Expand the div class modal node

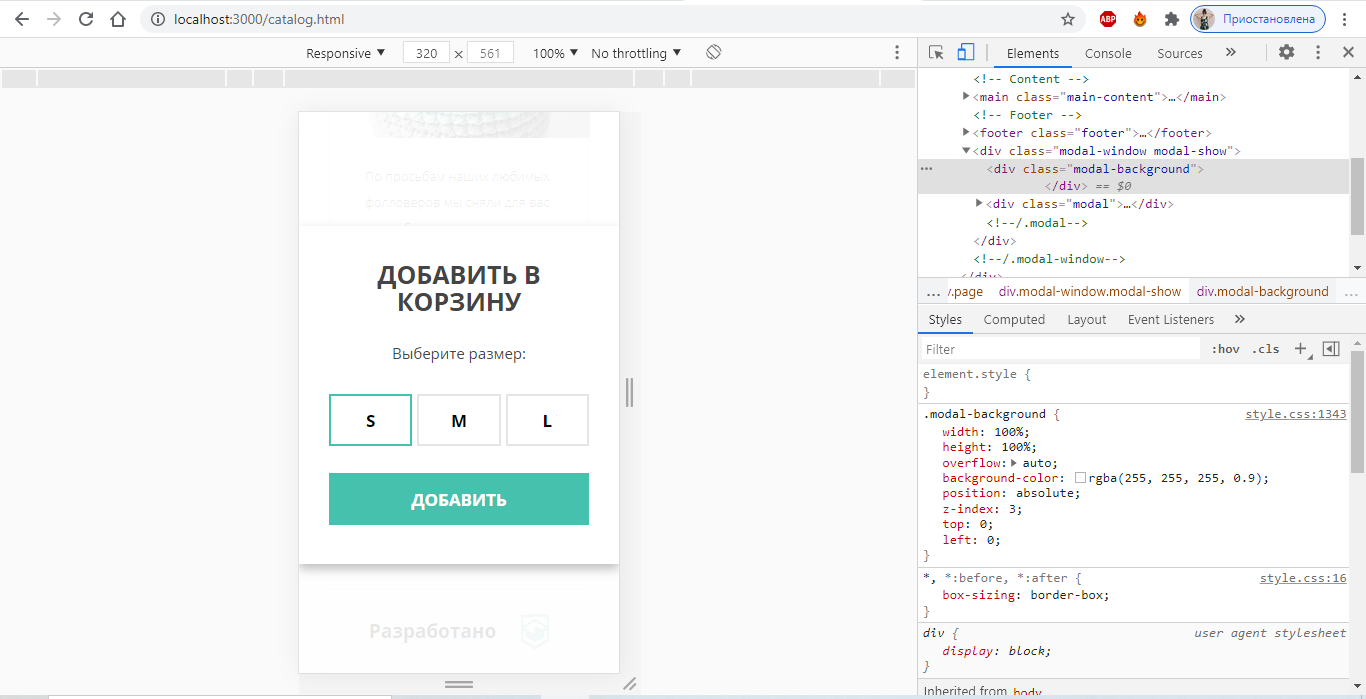click(x=979, y=204)
